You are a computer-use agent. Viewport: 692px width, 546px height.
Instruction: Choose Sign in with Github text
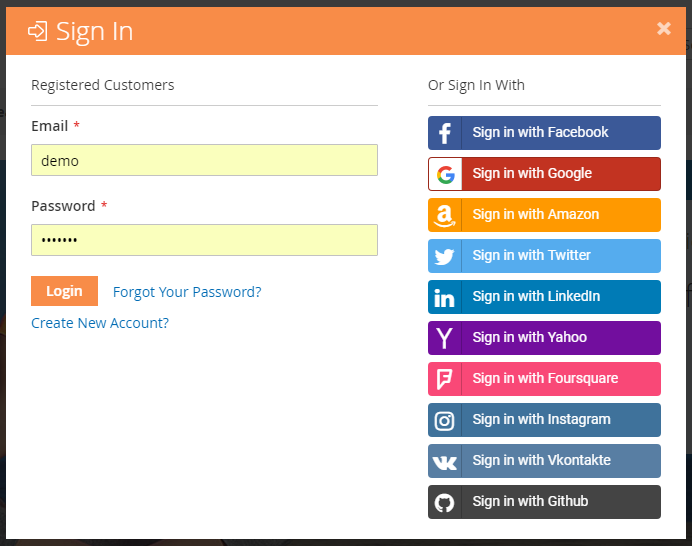[530, 502]
